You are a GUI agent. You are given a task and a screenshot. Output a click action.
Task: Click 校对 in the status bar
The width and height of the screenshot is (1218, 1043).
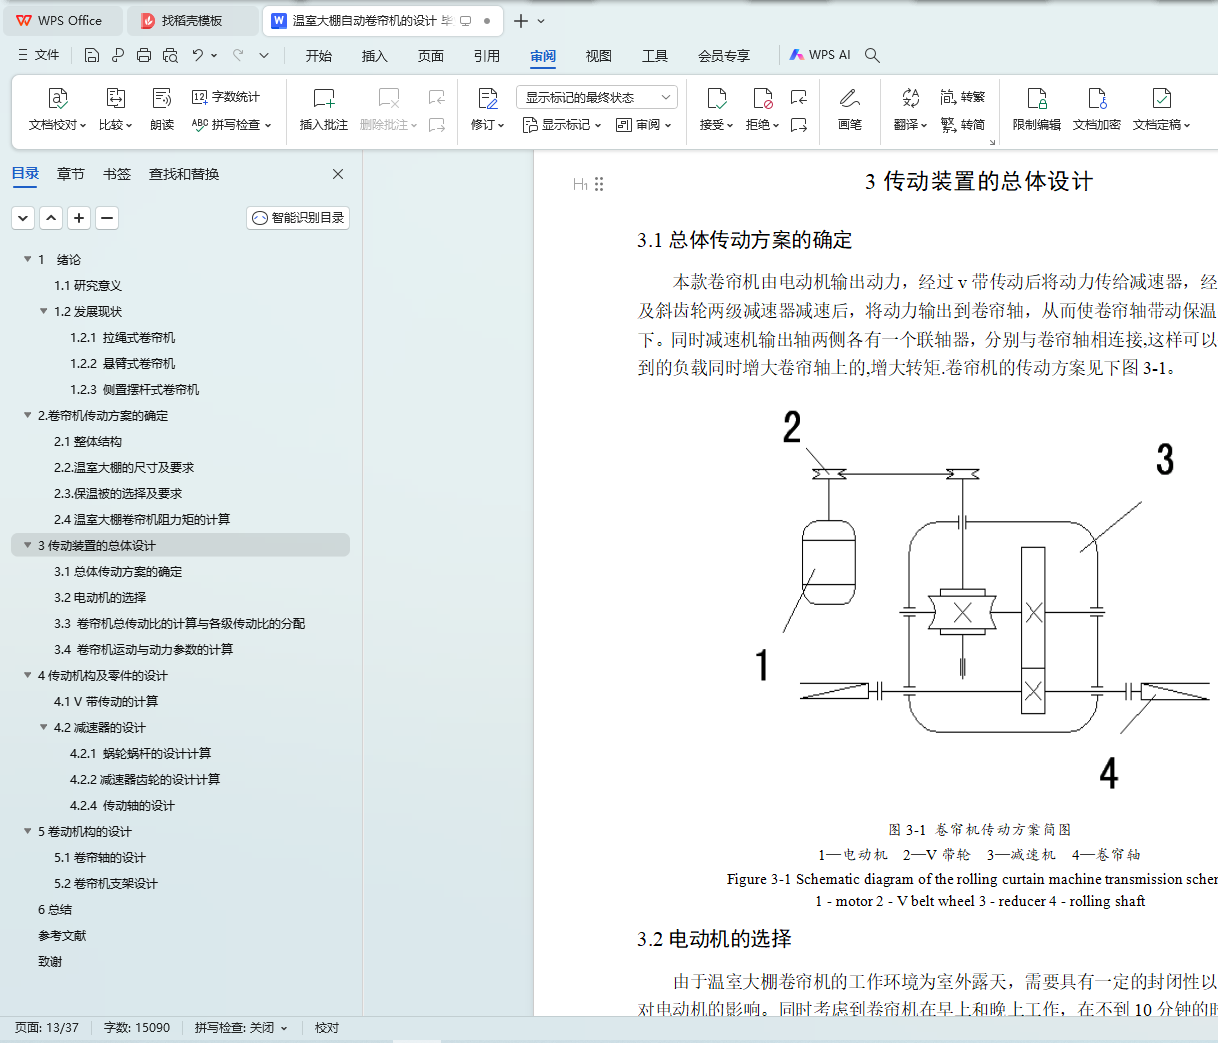(327, 1028)
